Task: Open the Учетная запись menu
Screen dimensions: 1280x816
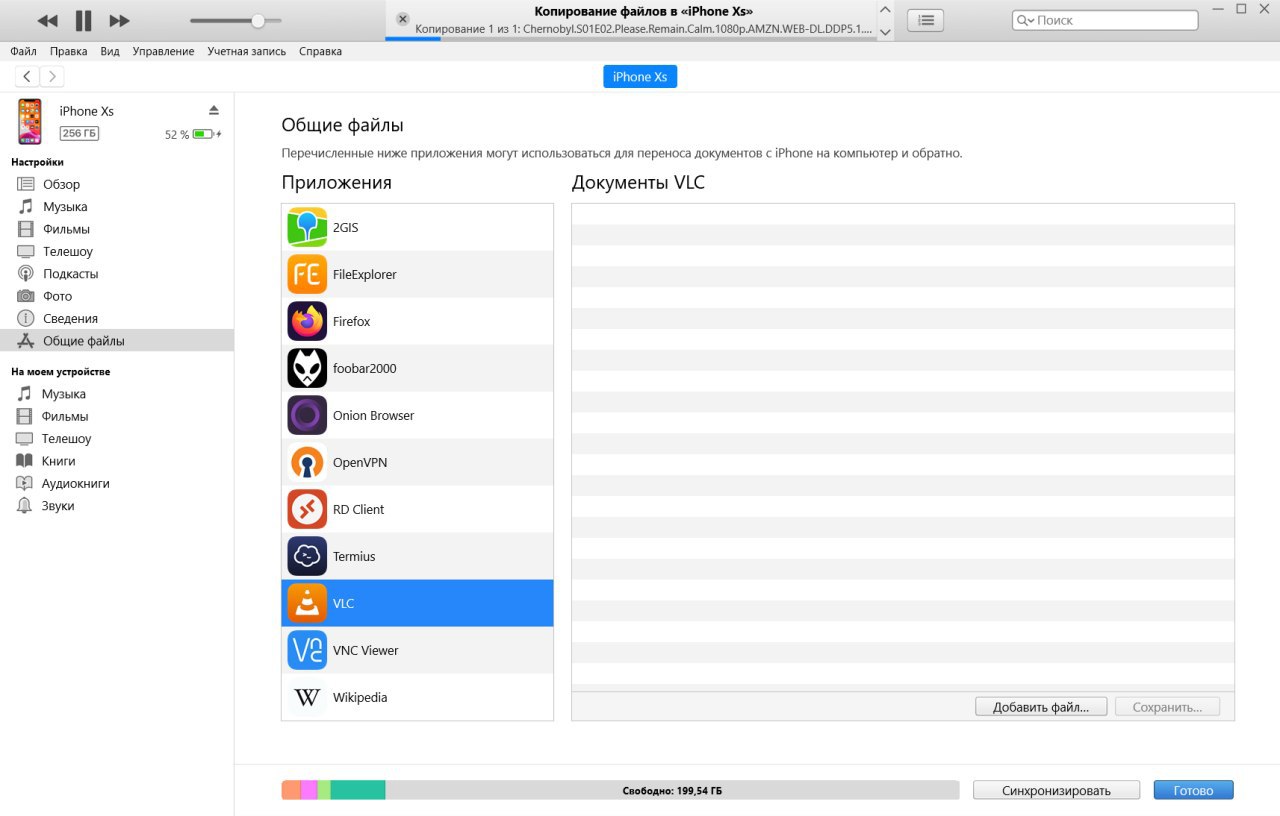Action: [x=246, y=51]
